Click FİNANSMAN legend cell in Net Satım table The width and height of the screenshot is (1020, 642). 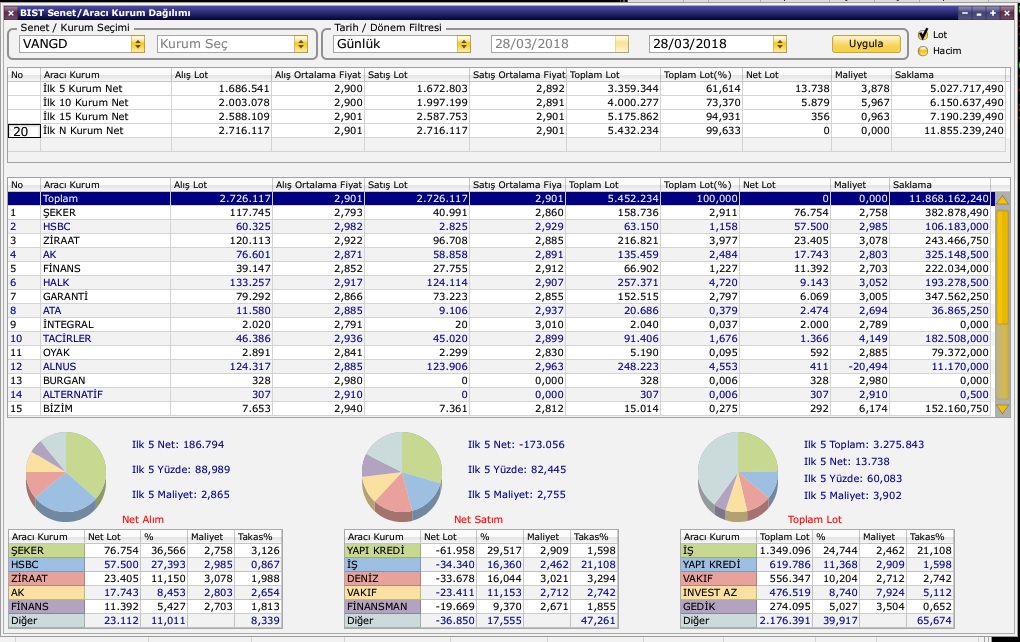[382, 606]
